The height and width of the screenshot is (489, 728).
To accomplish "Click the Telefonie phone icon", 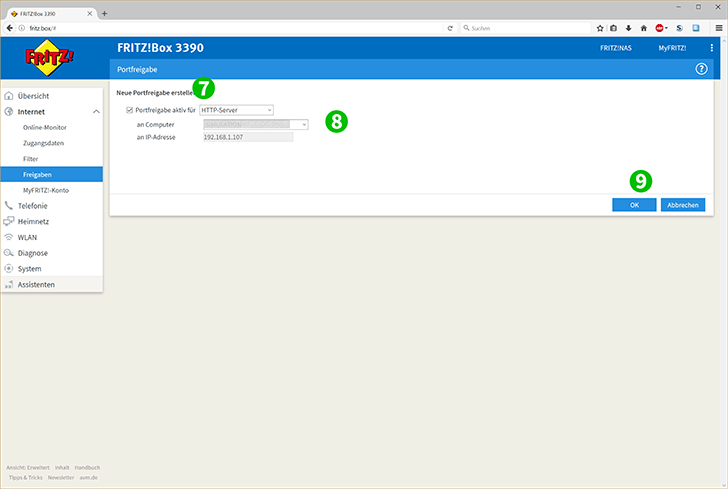I will (x=8, y=205).
